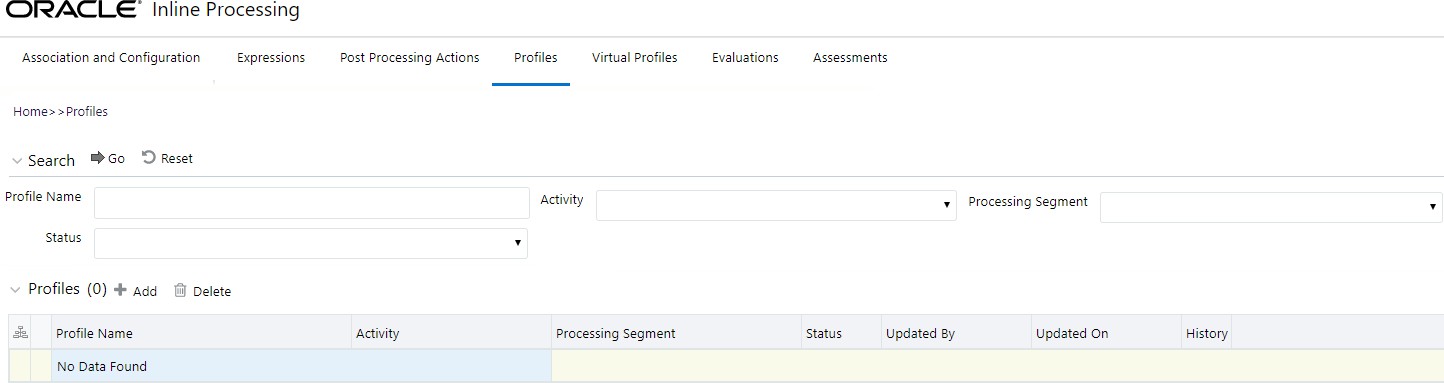Open the Status dropdown
This screenshot has width=1444, height=383.
pyautogui.click(x=311, y=243)
